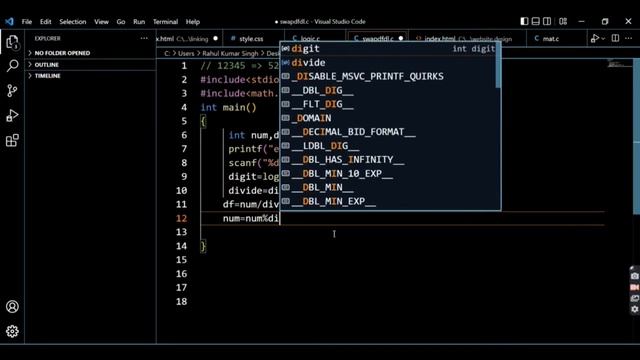This screenshot has width=640, height=360.
Task: Run the C file with play button
Action: point(595,38)
